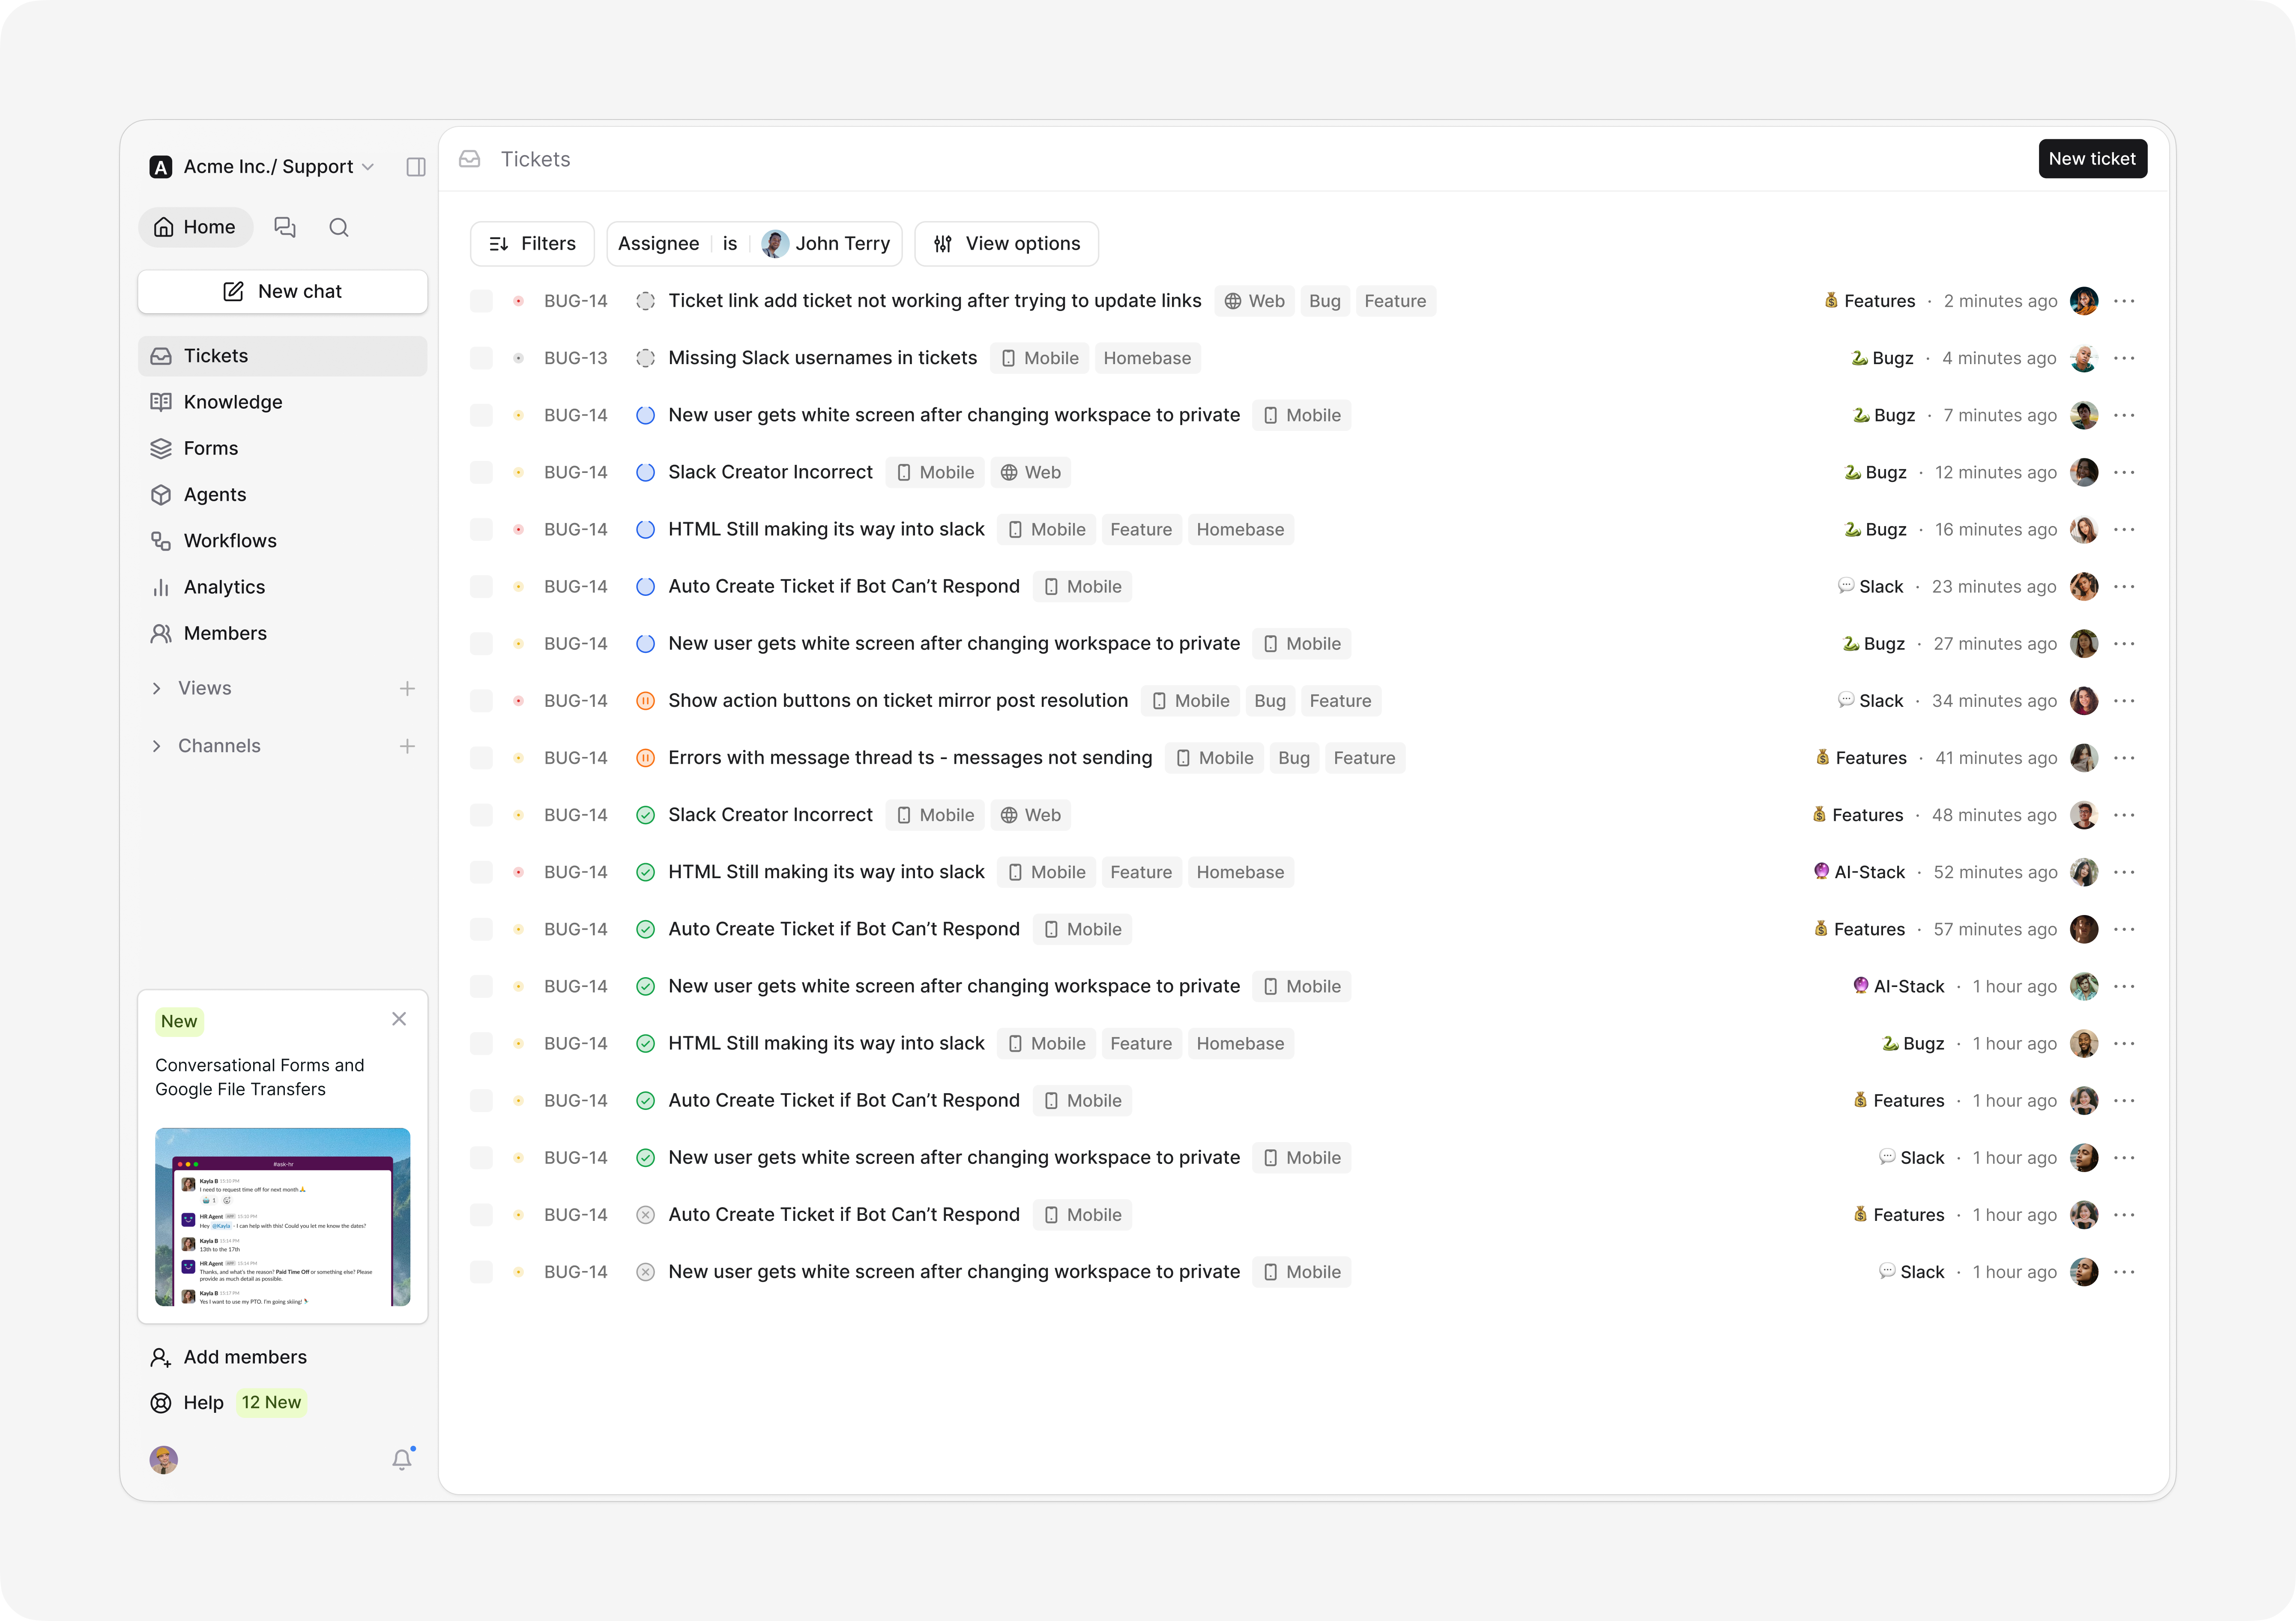This screenshot has height=1621, width=2296.
Task: Click in-progress status icon of 12 minutes ago ticket
Action: [x=646, y=472]
